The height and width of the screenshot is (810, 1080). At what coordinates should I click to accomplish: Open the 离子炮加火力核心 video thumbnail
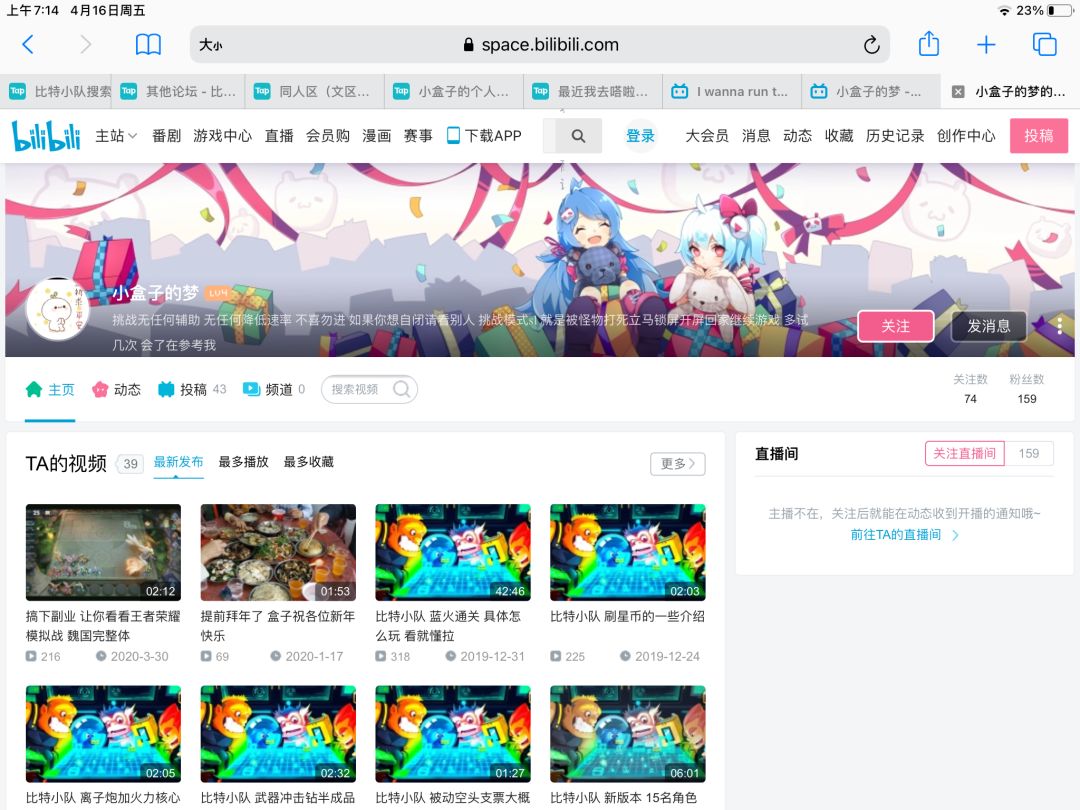tap(103, 734)
